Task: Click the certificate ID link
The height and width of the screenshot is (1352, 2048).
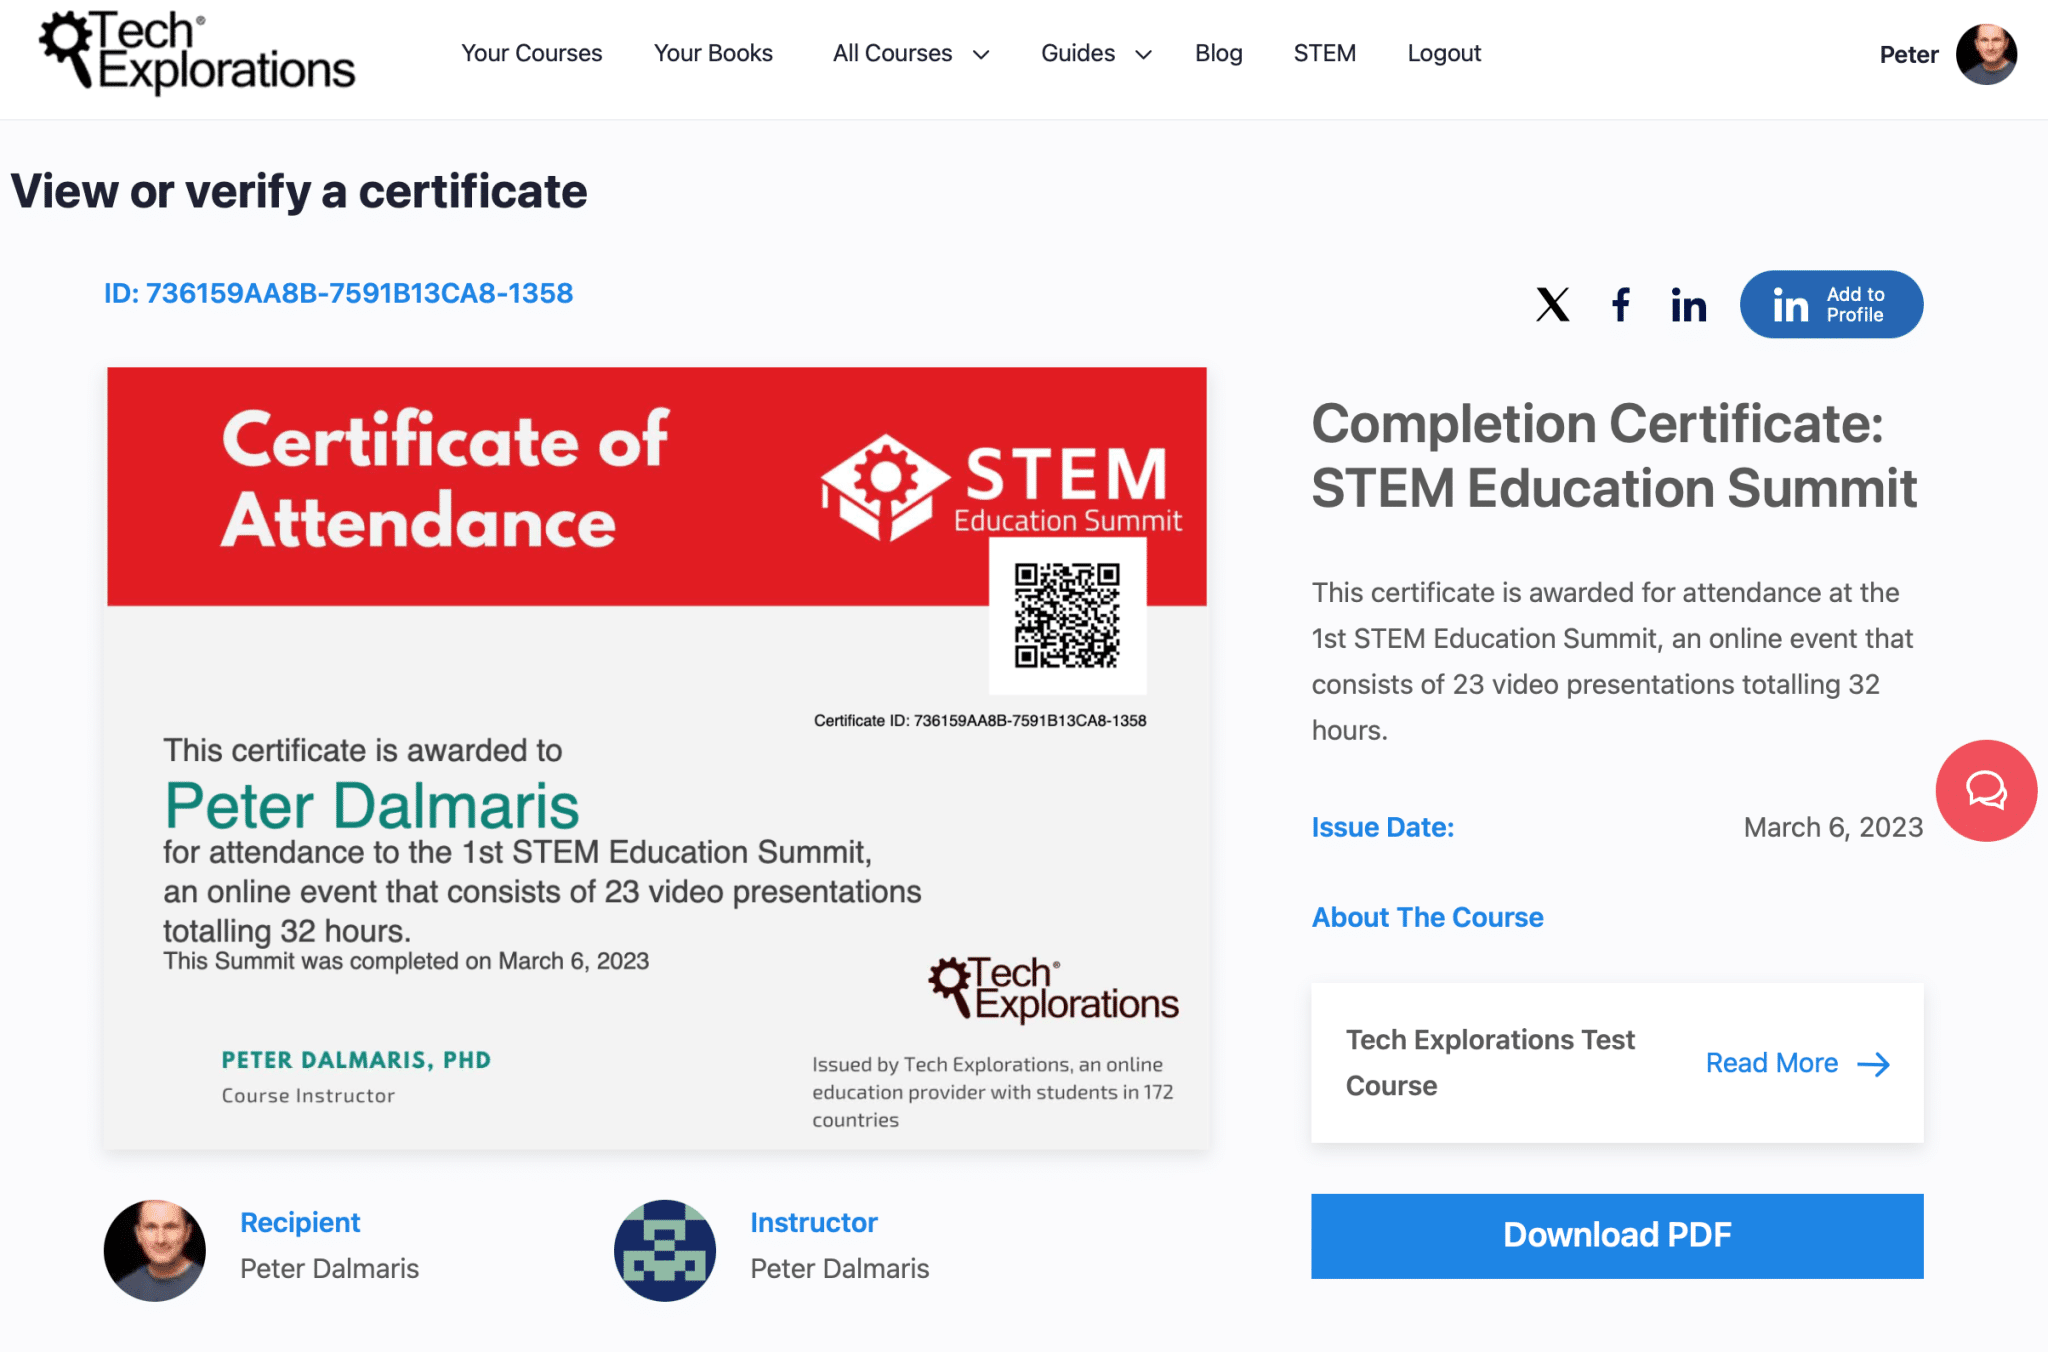Action: [338, 293]
